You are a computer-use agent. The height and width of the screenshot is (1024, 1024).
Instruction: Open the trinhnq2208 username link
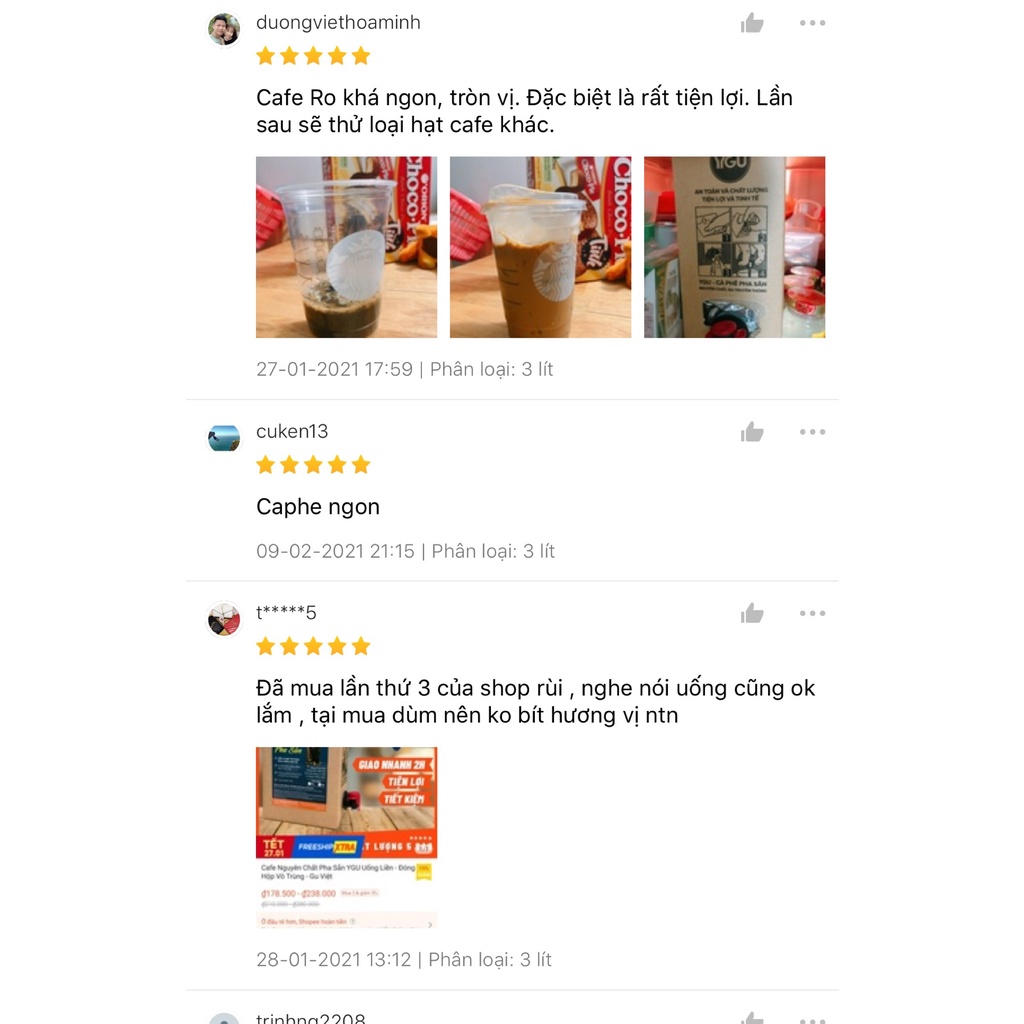(310, 1018)
